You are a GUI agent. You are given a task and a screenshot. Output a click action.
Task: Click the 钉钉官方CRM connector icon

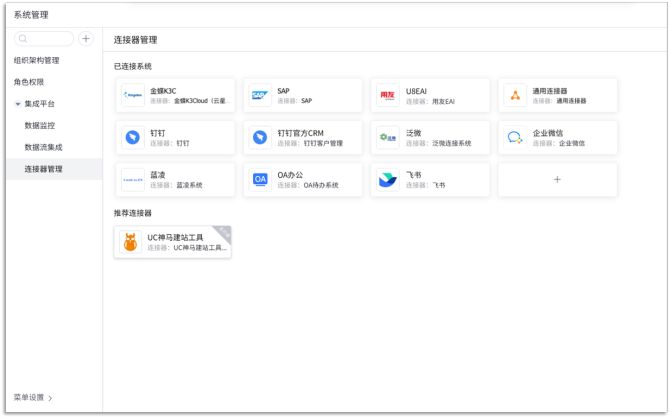260,138
